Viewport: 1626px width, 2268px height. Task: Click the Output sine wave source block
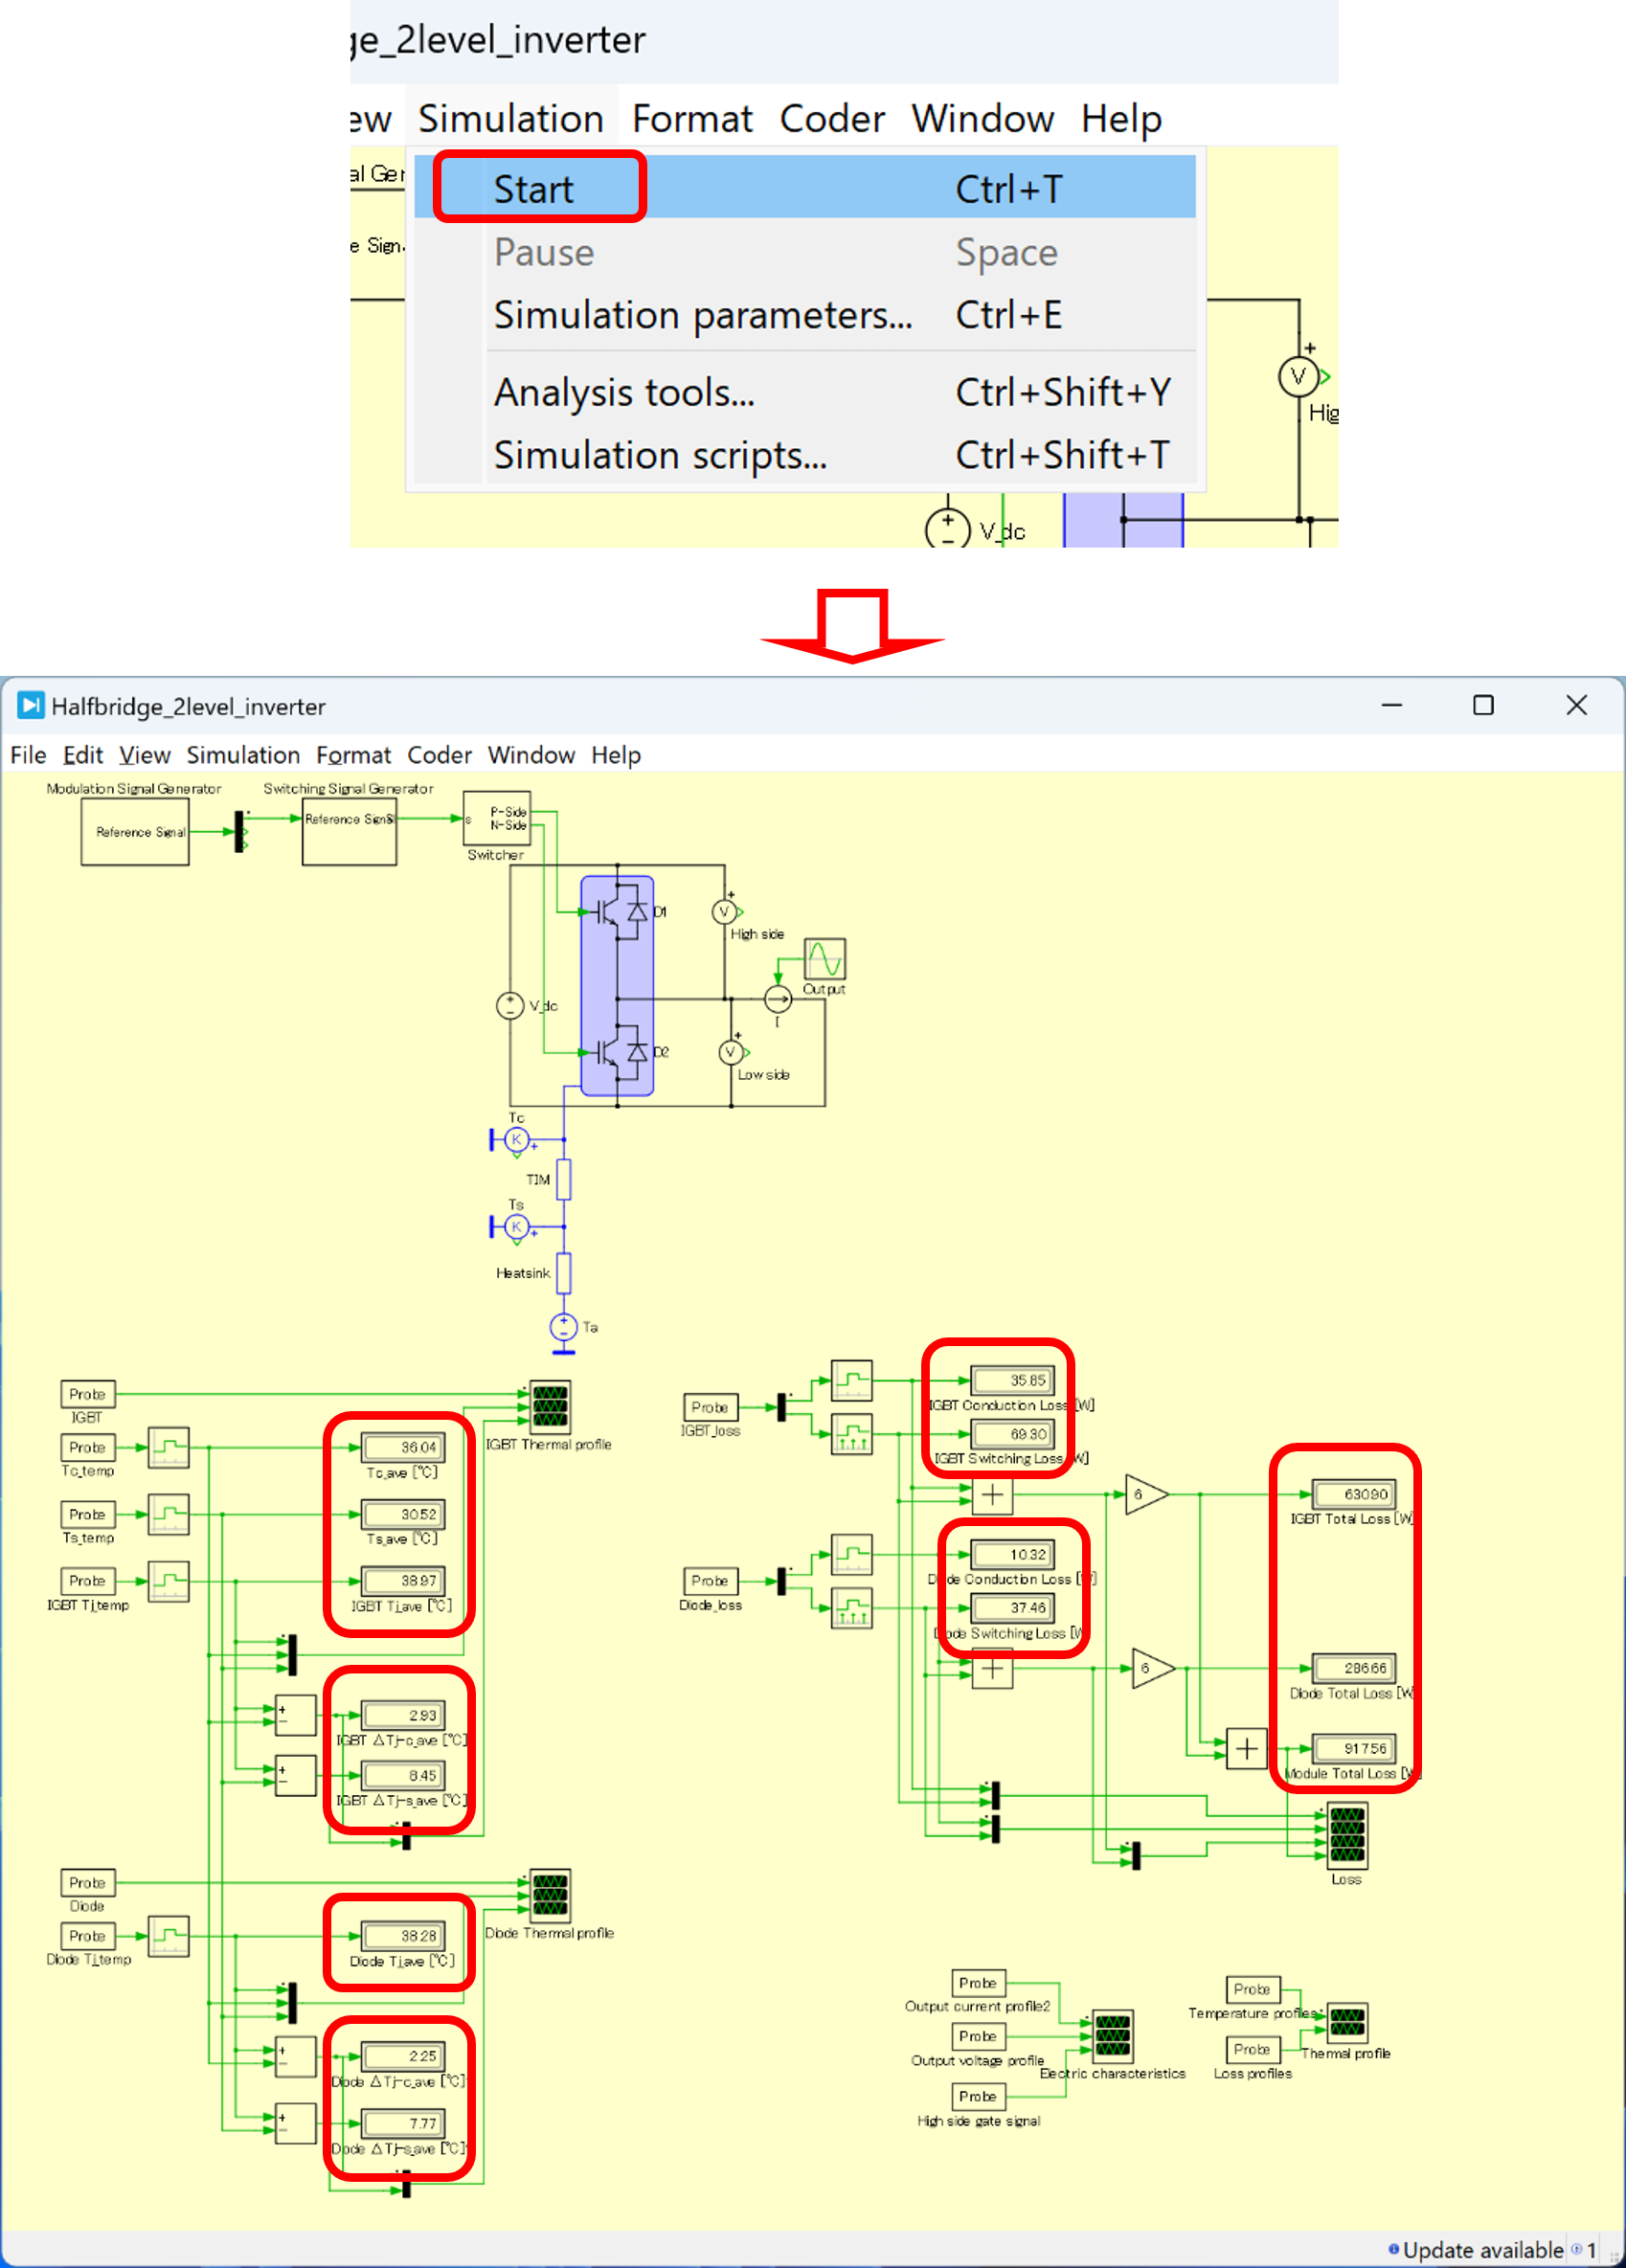pos(825,959)
